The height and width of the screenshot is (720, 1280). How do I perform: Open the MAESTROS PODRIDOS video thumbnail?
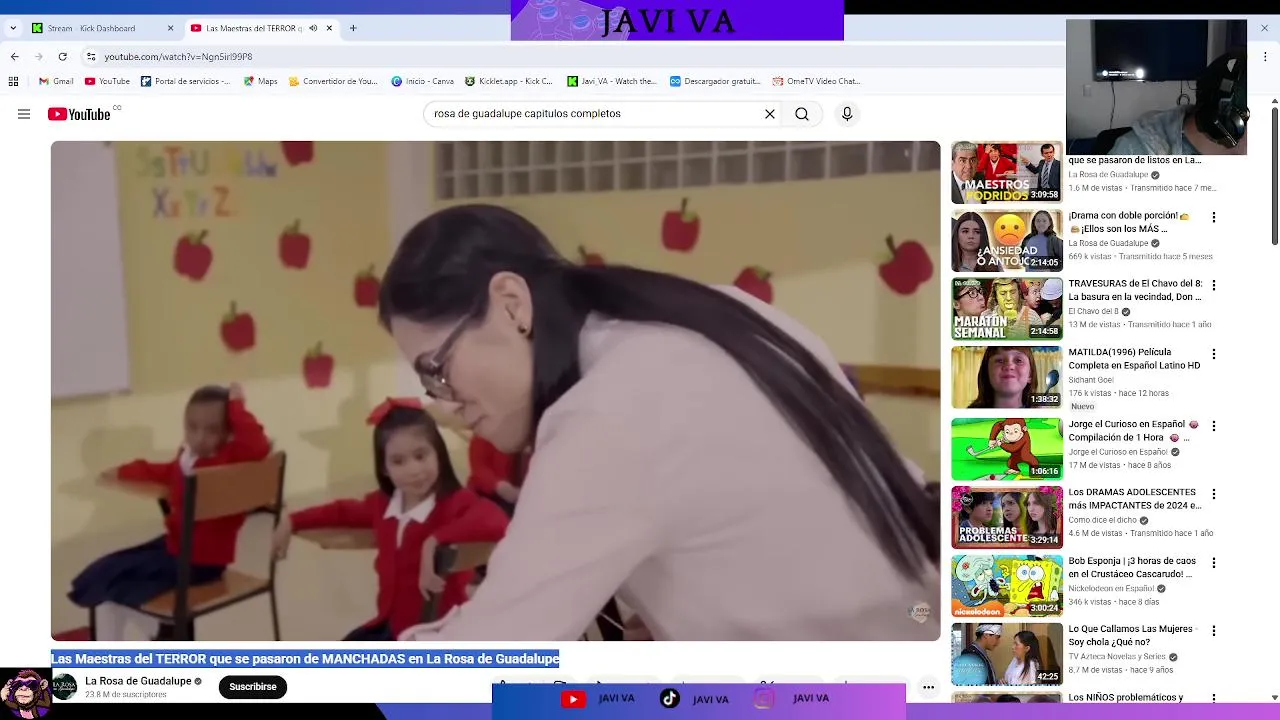(x=1007, y=172)
